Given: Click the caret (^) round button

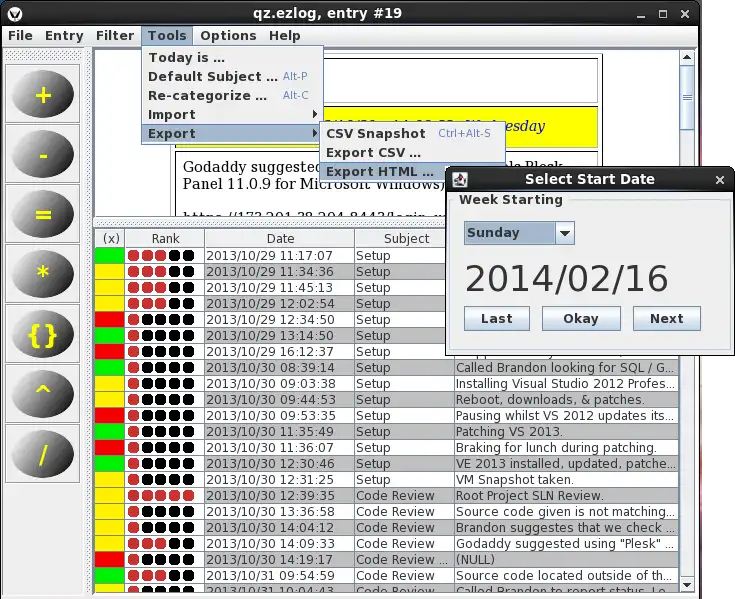Looking at the screenshot, I should [x=43, y=394].
